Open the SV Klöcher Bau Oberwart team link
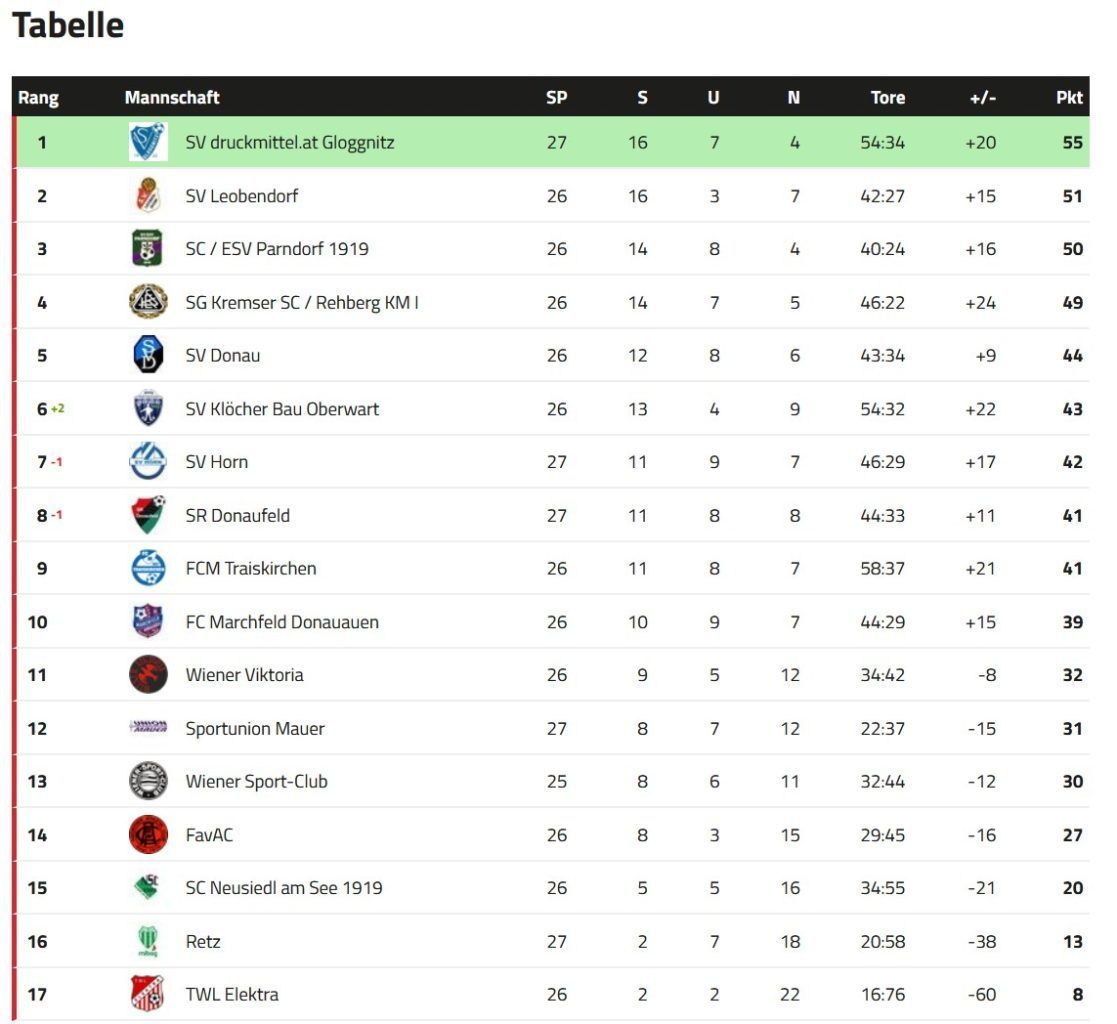This screenshot has width=1117, height=1024. click(282, 409)
